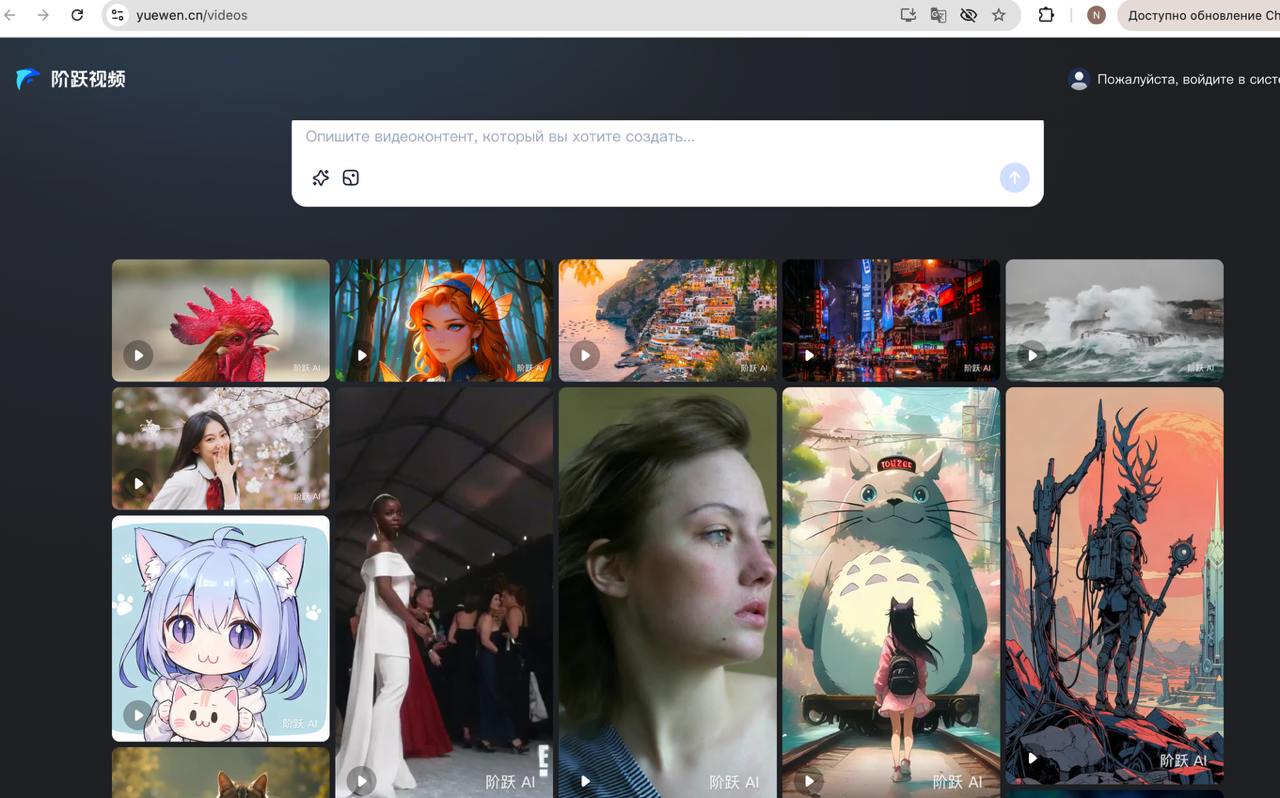Viewport: 1280px width, 798px height.
Task: Click the reading mode eye icon in address bar
Action: (968, 15)
